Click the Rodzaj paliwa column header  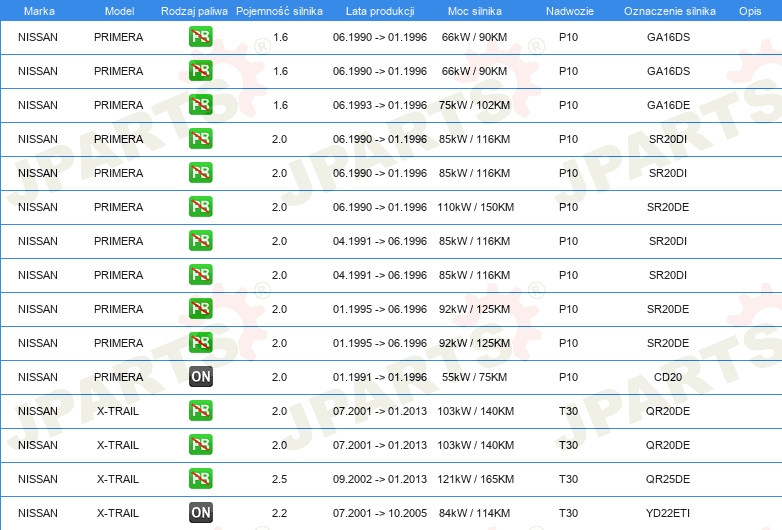pyautogui.click(x=194, y=11)
